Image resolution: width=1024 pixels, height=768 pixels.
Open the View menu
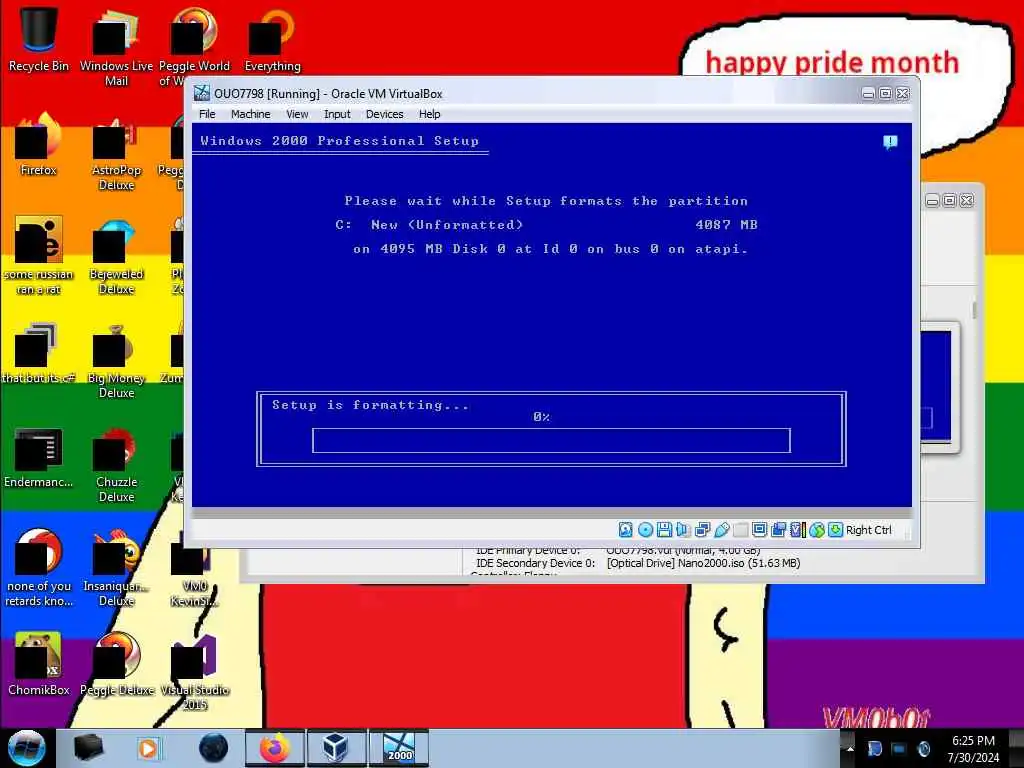click(x=297, y=114)
